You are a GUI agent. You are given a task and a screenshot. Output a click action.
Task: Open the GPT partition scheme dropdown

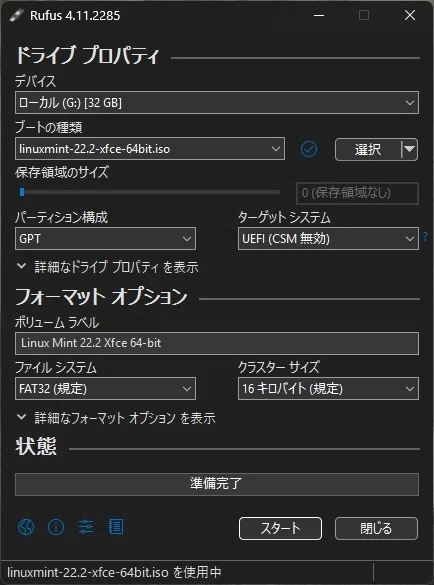[x=105, y=239]
